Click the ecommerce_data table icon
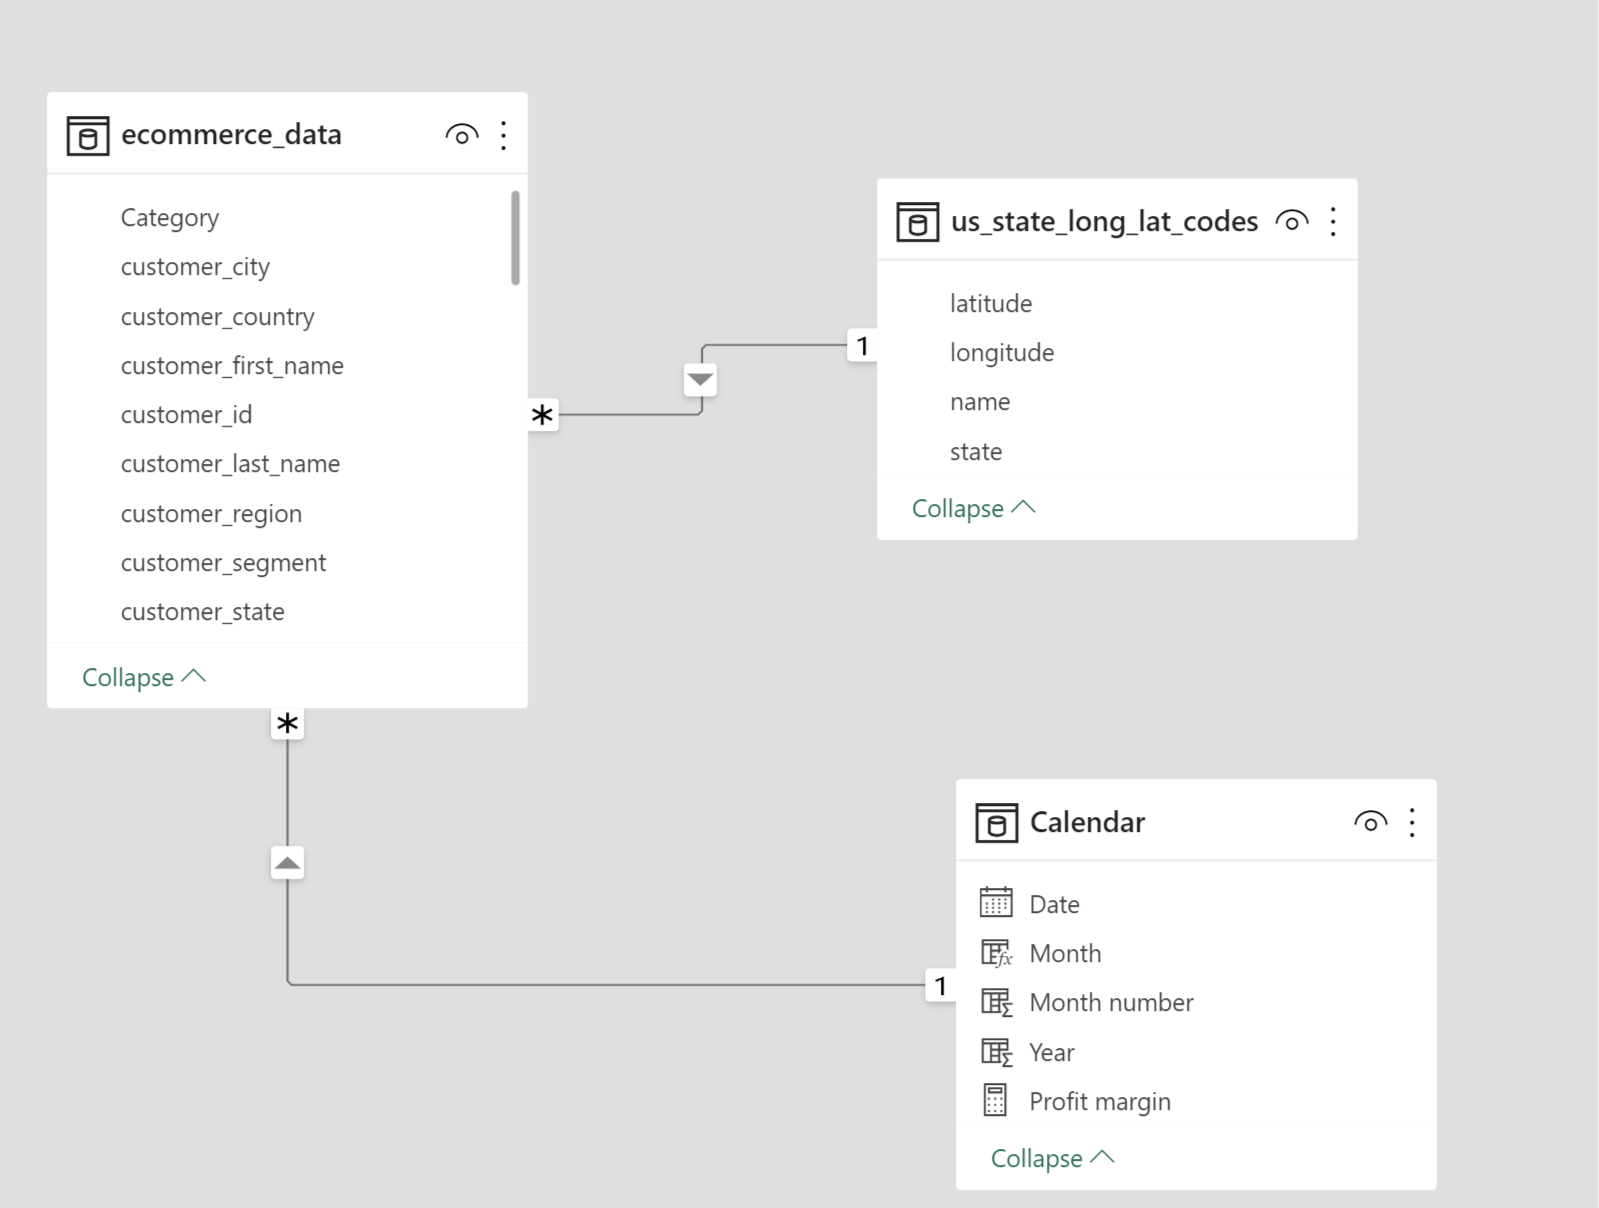This screenshot has height=1208, width=1599. 88,135
